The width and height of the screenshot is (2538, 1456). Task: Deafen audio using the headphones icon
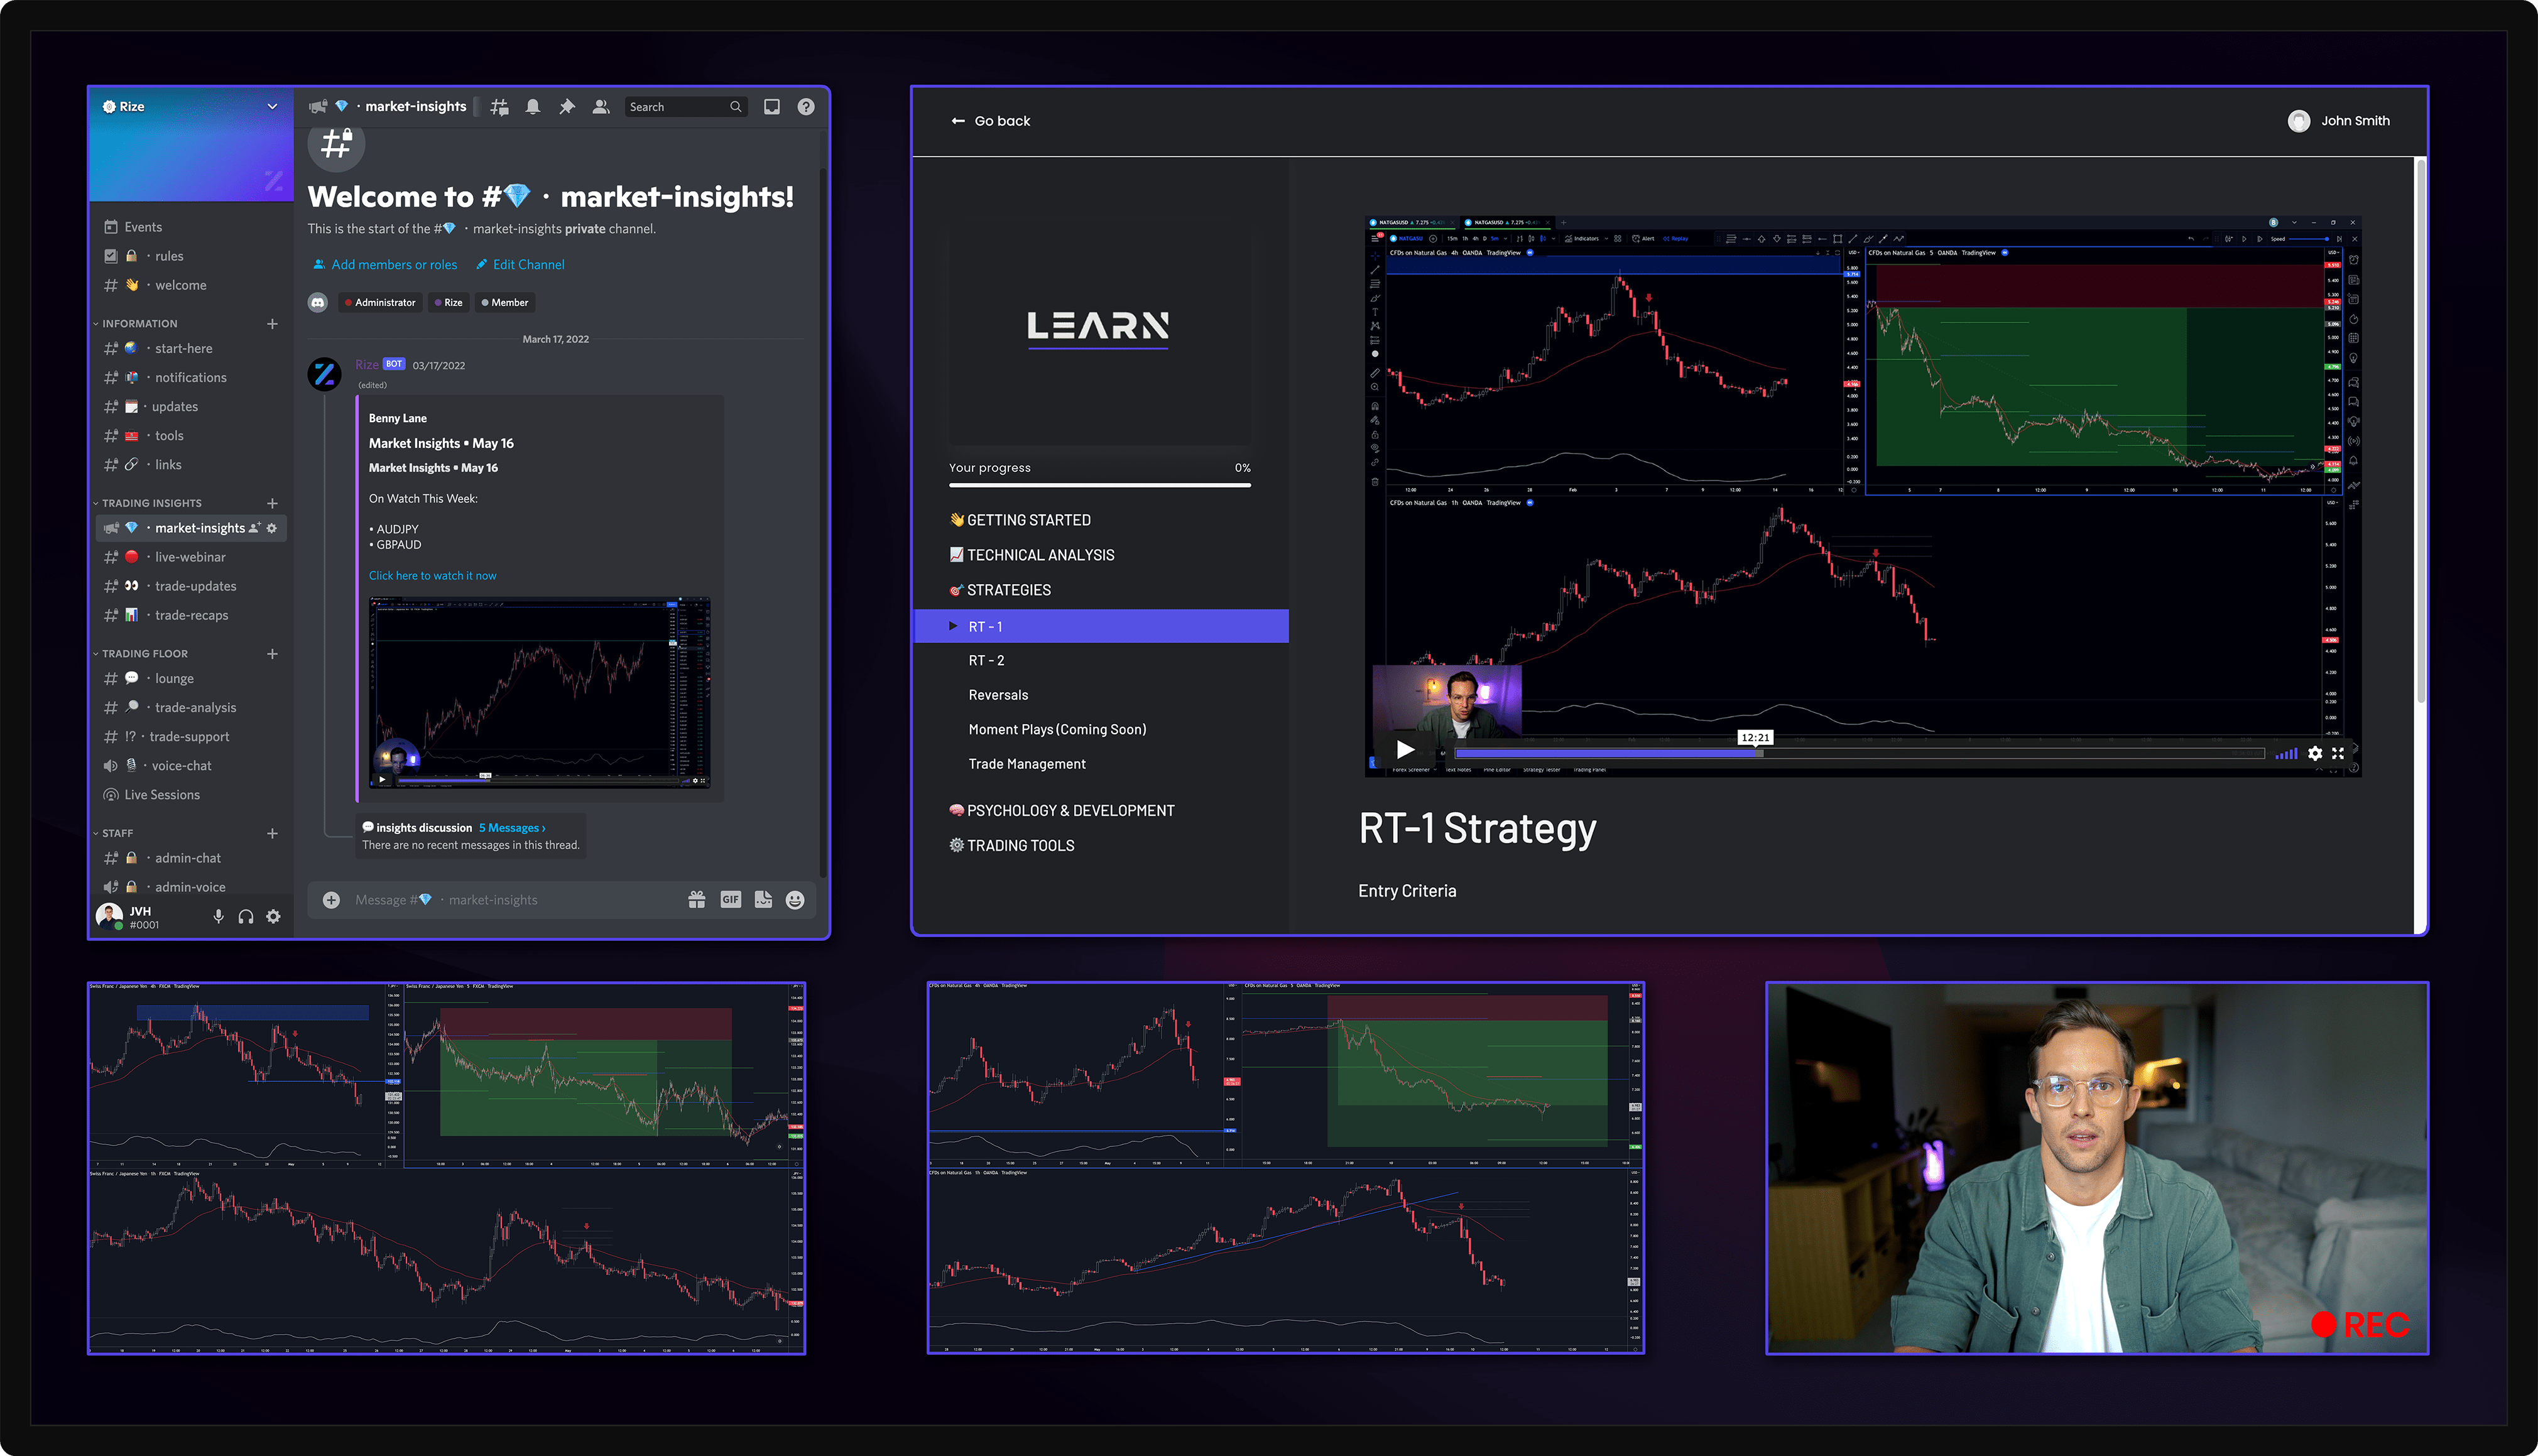tap(246, 916)
